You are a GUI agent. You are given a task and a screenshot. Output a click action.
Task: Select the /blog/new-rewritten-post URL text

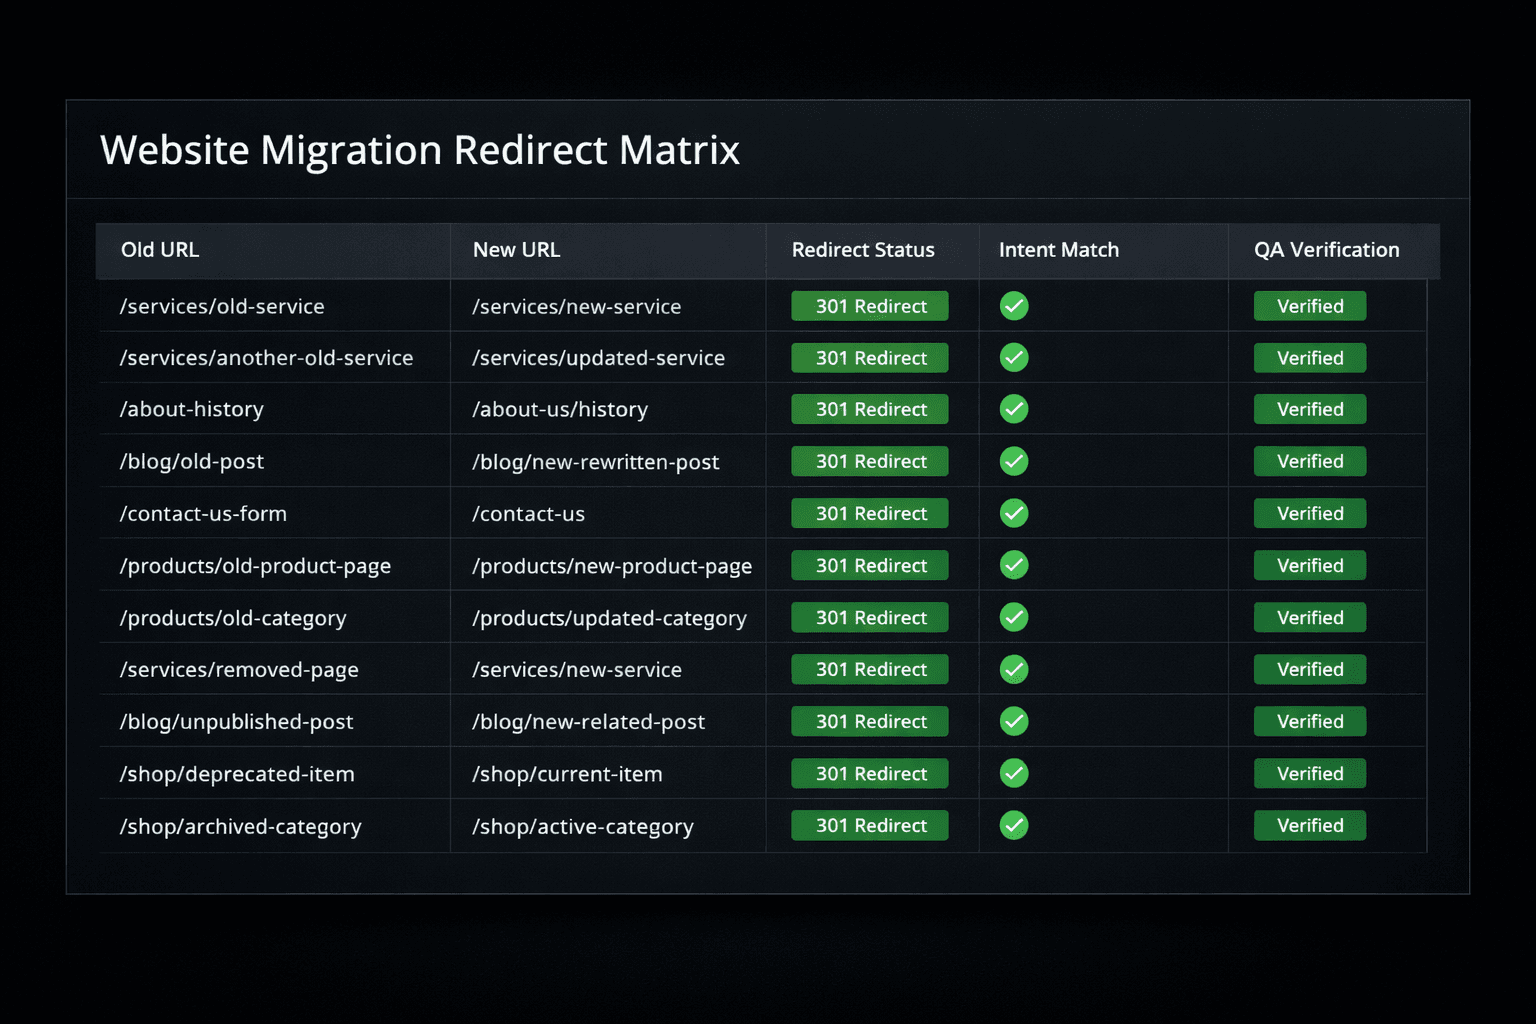tap(595, 461)
